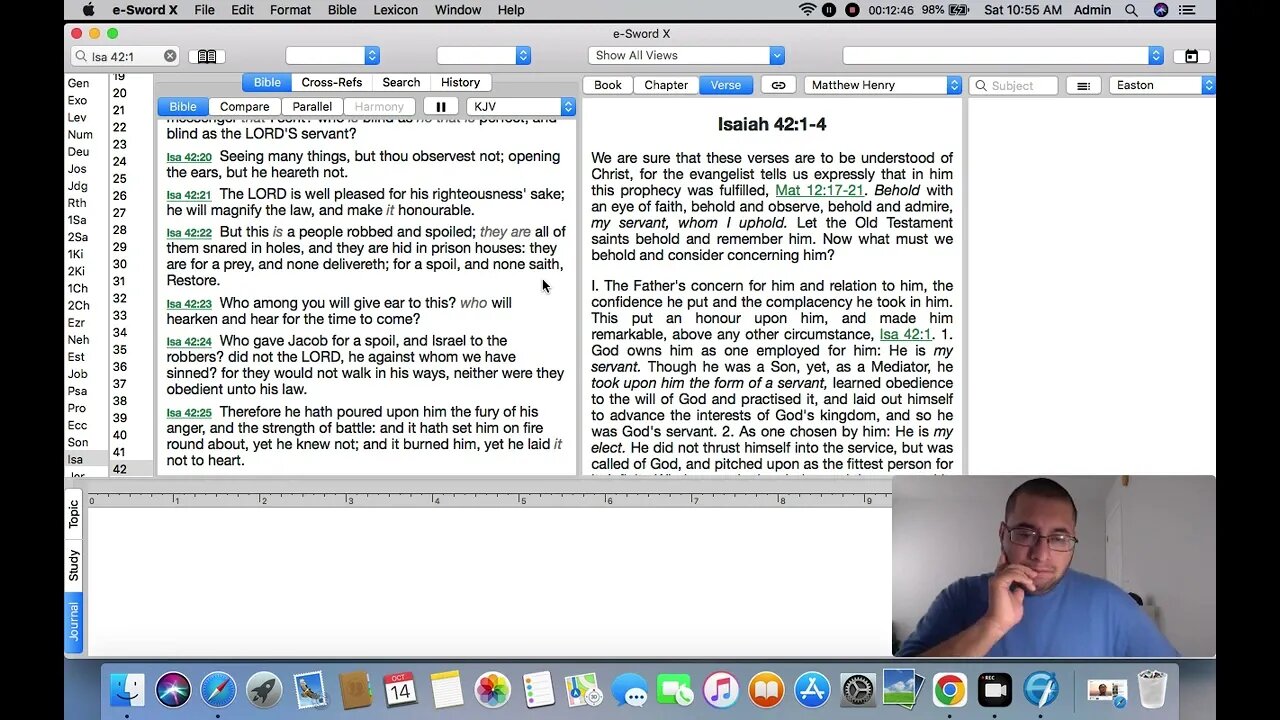Open the Matthew Henry commentary dropdown

click(x=883, y=85)
